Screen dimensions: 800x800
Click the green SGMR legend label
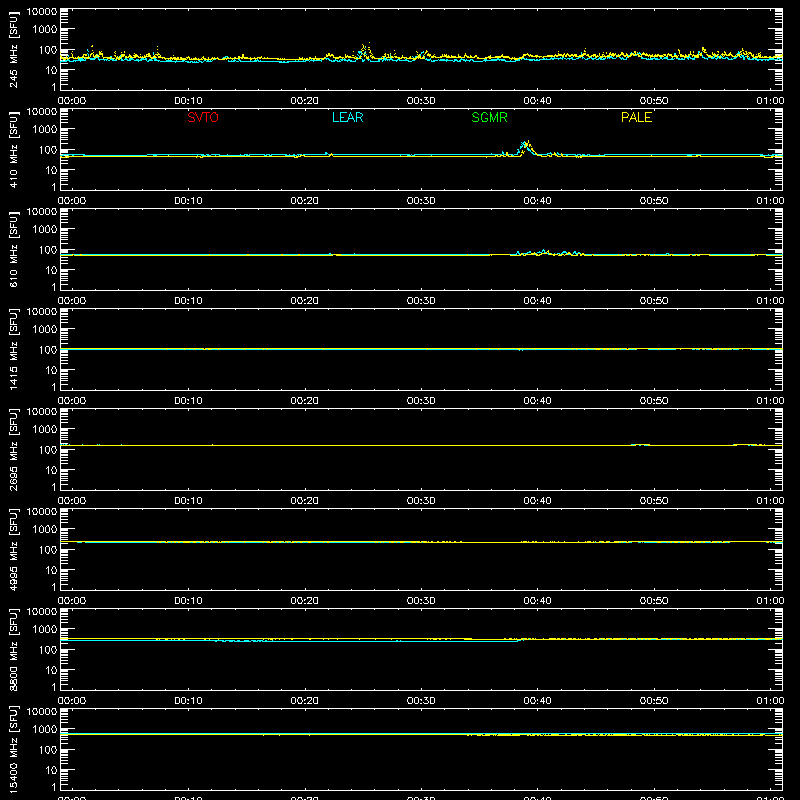[x=489, y=117]
